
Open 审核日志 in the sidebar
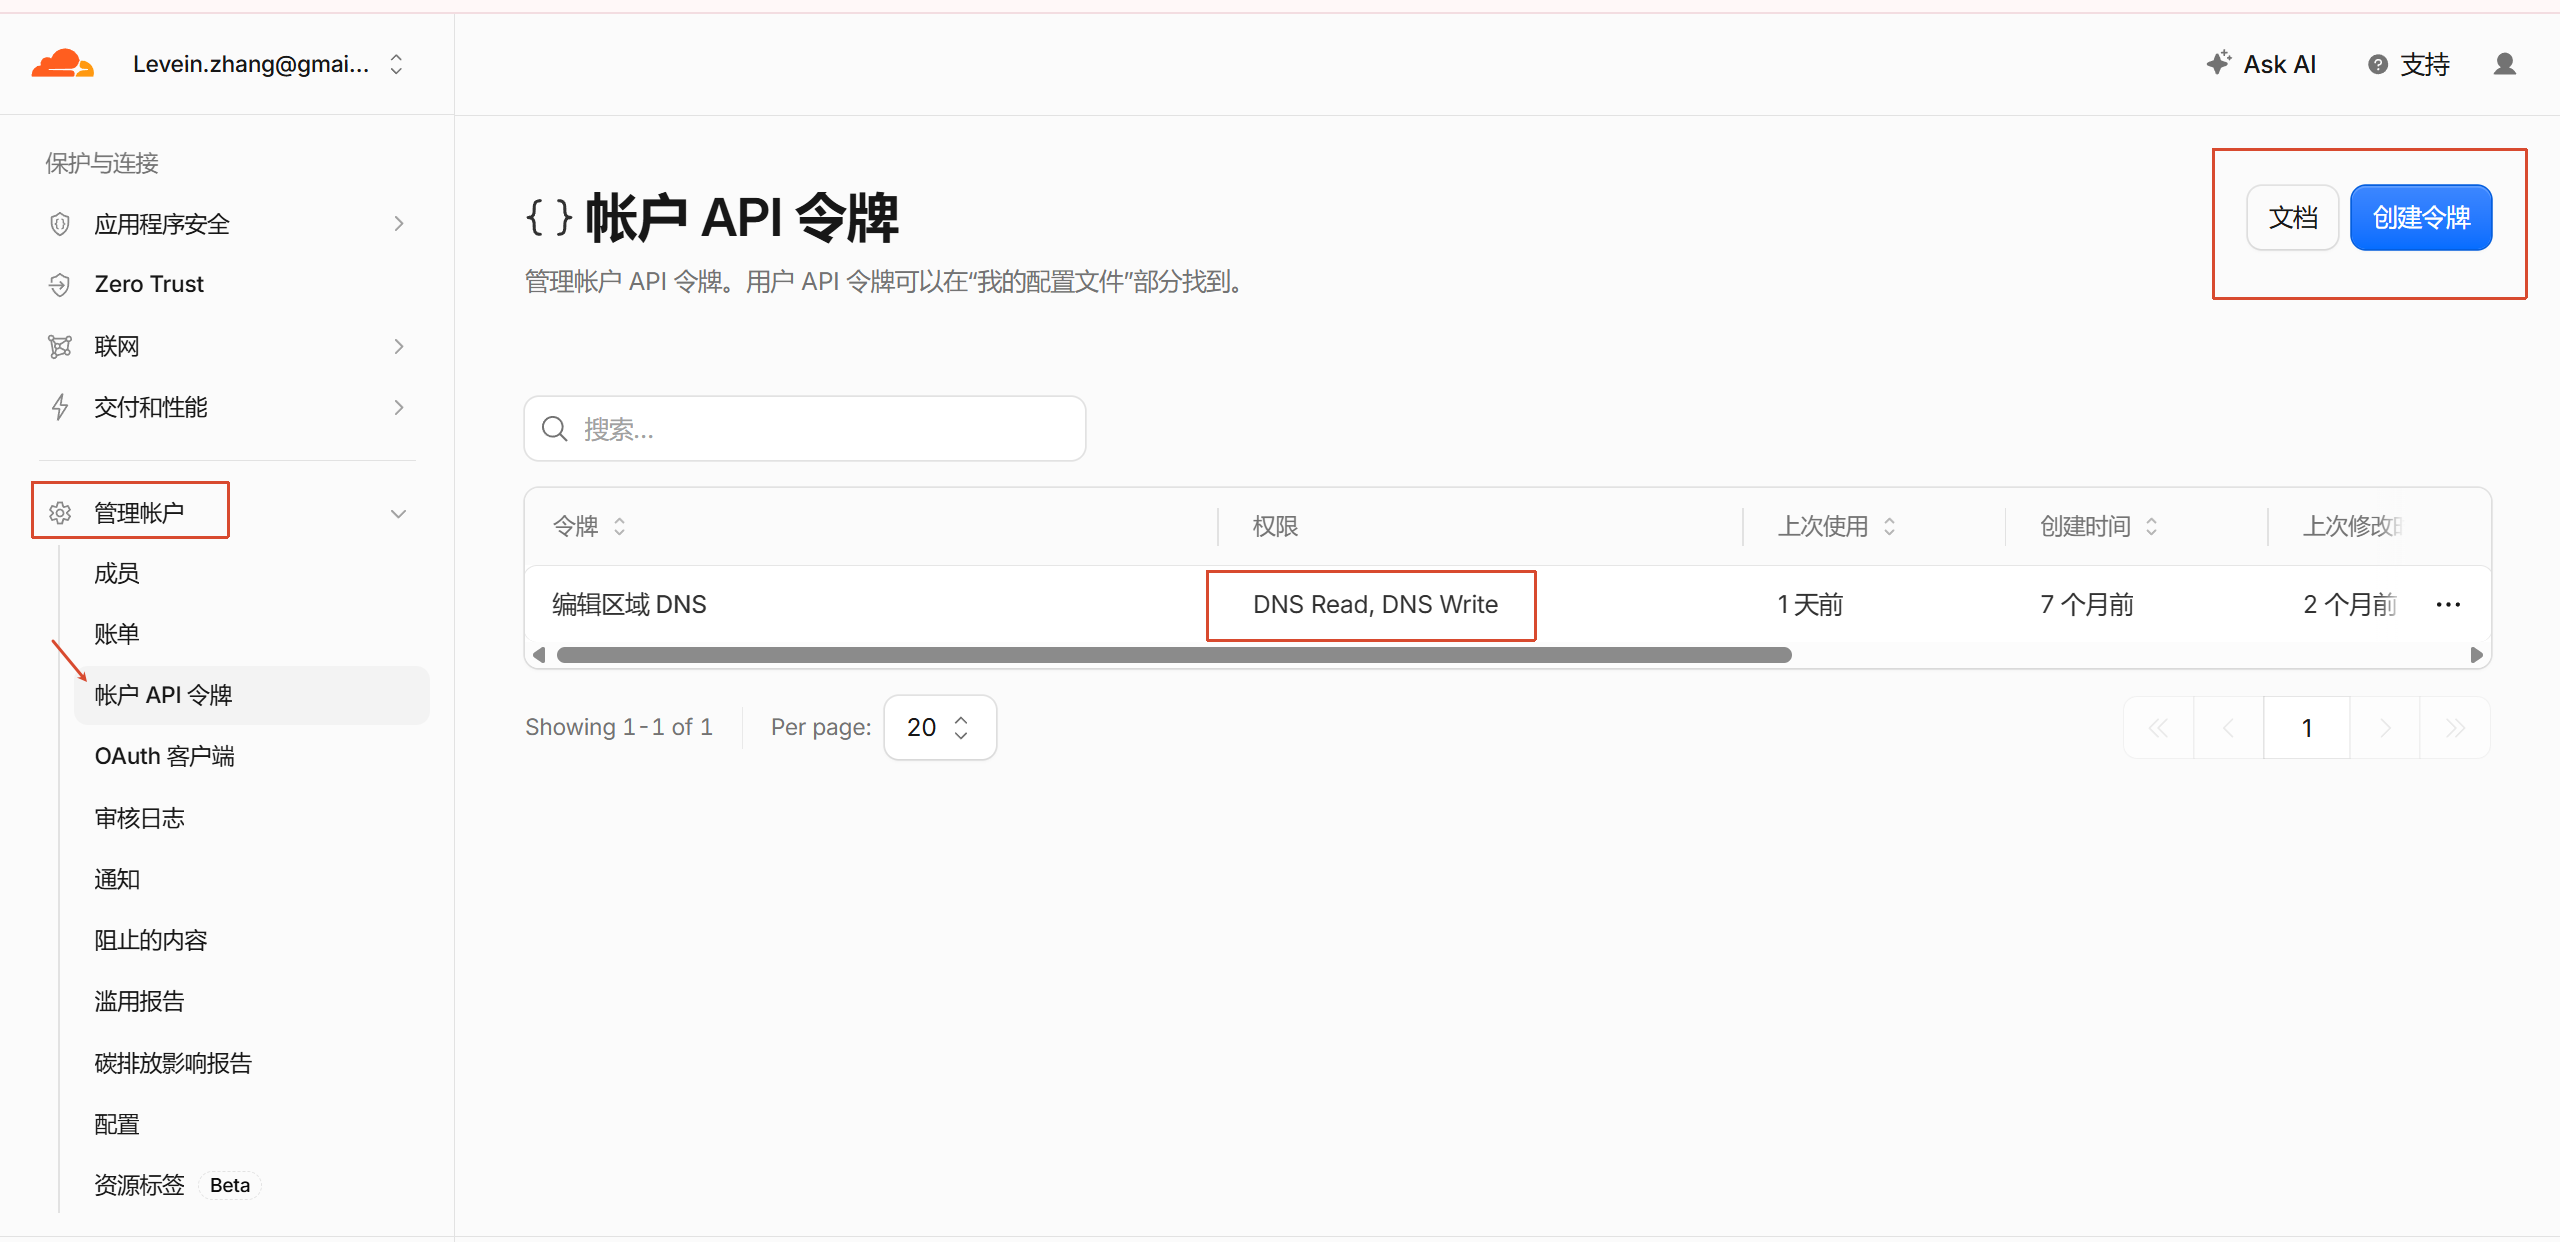click(252, 818)
